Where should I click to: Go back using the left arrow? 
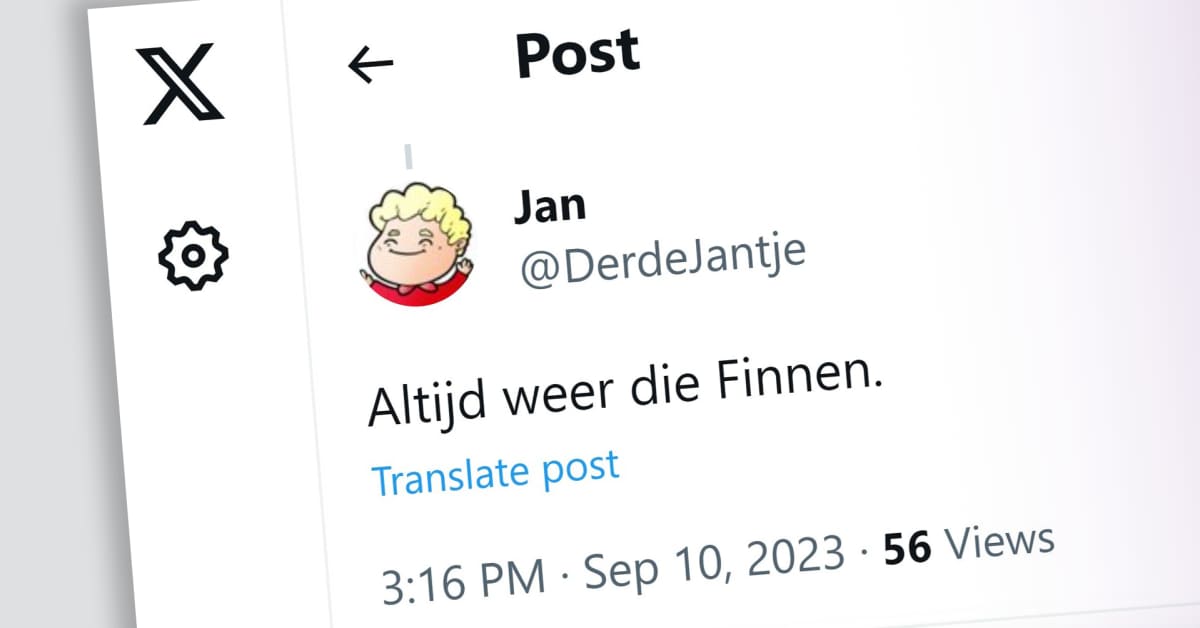(371, 65)
